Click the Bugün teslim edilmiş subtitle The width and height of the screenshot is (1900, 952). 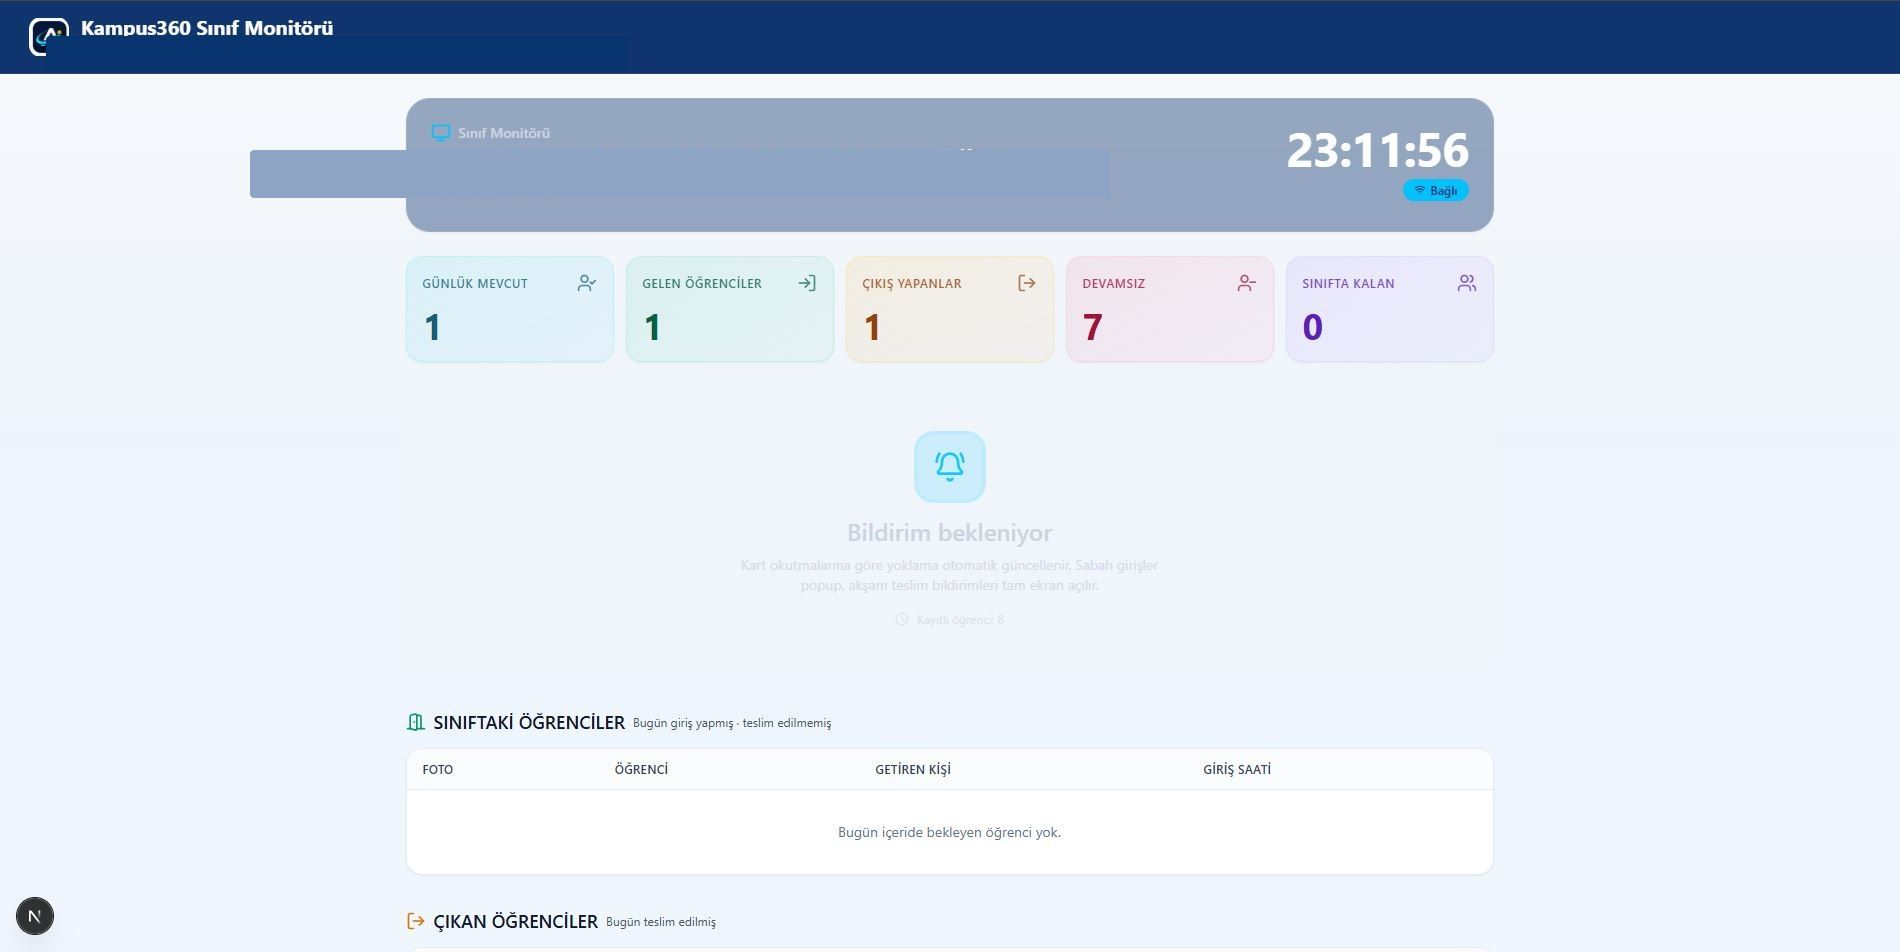[661, 922]
